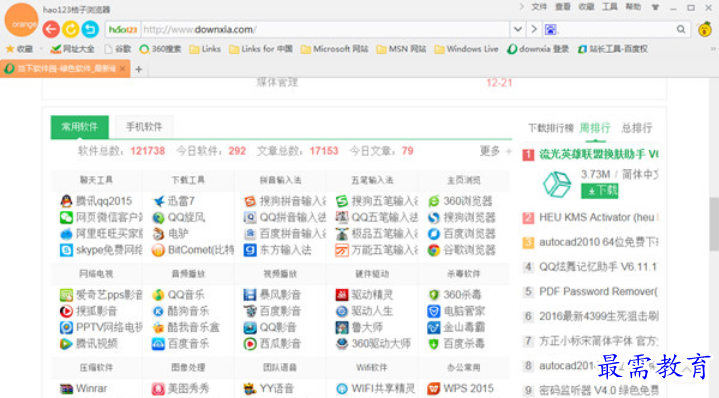Click the 搜狗拼音输入法 icon
The width and height of the screenshot is (719, 398).
coord(250,201)
